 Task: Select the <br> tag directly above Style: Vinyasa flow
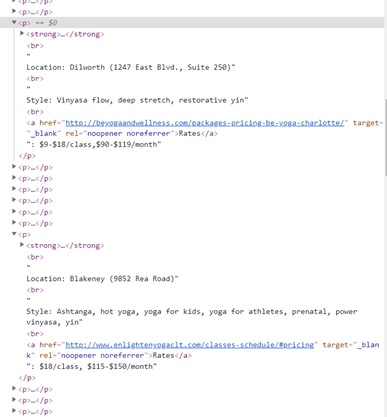tap(35, 79)
